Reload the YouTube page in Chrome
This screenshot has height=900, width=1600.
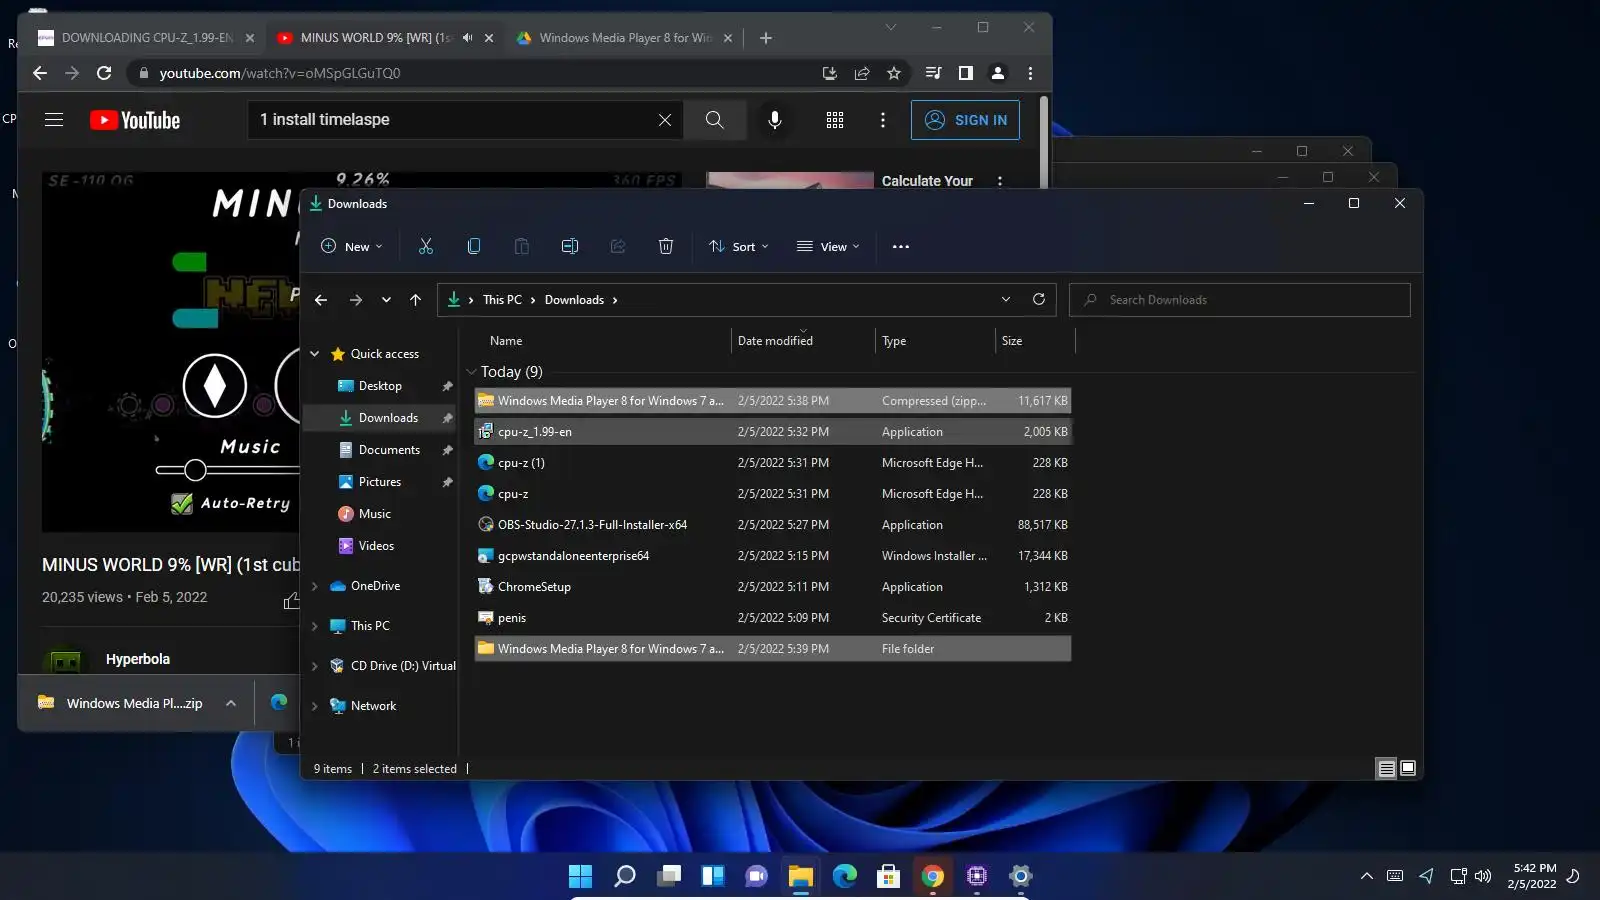(x=104, y=73)
